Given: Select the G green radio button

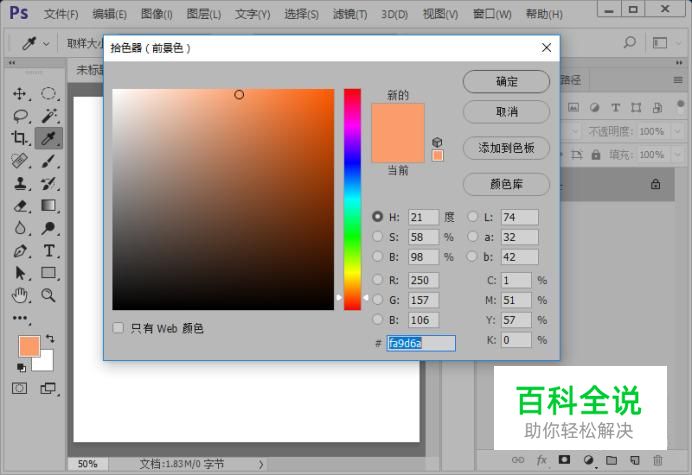Looking at the screenshot, I should pyautogui.click(x=377, y=300).
